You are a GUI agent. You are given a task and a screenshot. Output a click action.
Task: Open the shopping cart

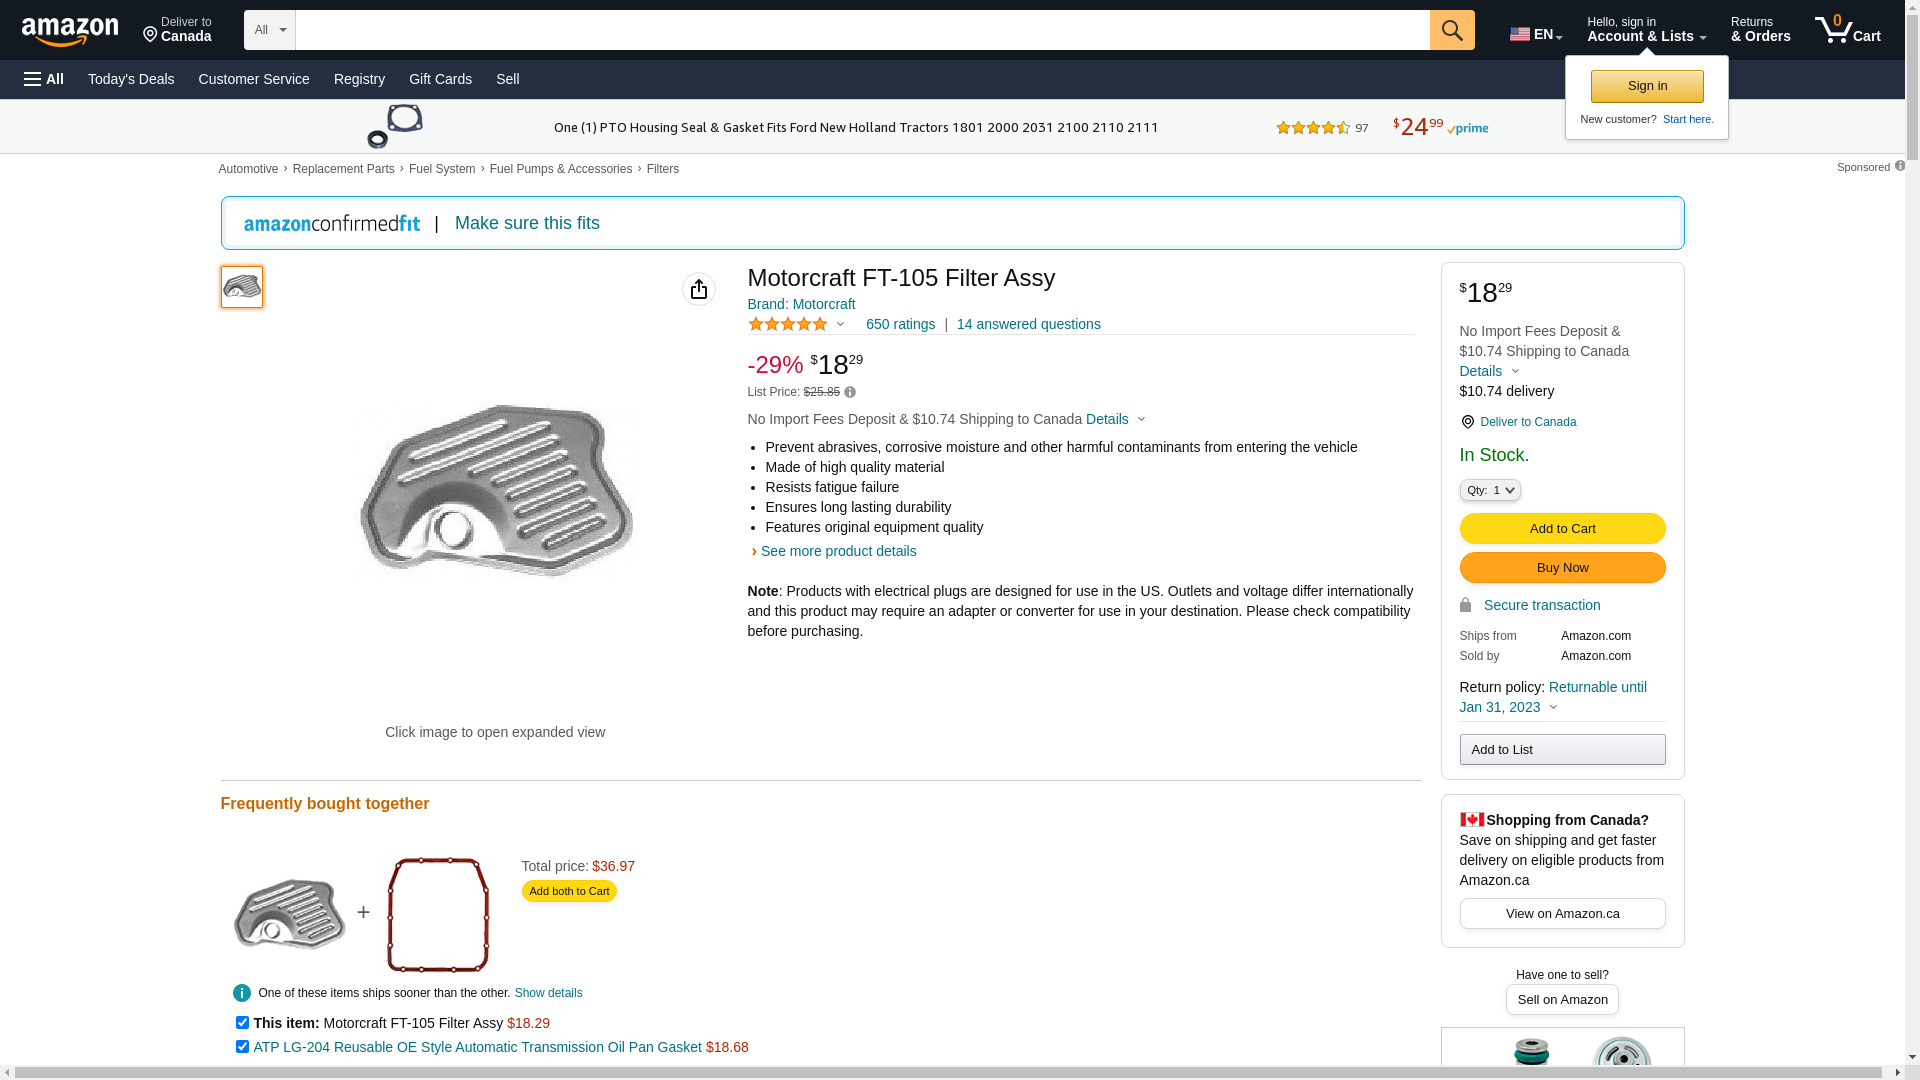point(1848,30)
